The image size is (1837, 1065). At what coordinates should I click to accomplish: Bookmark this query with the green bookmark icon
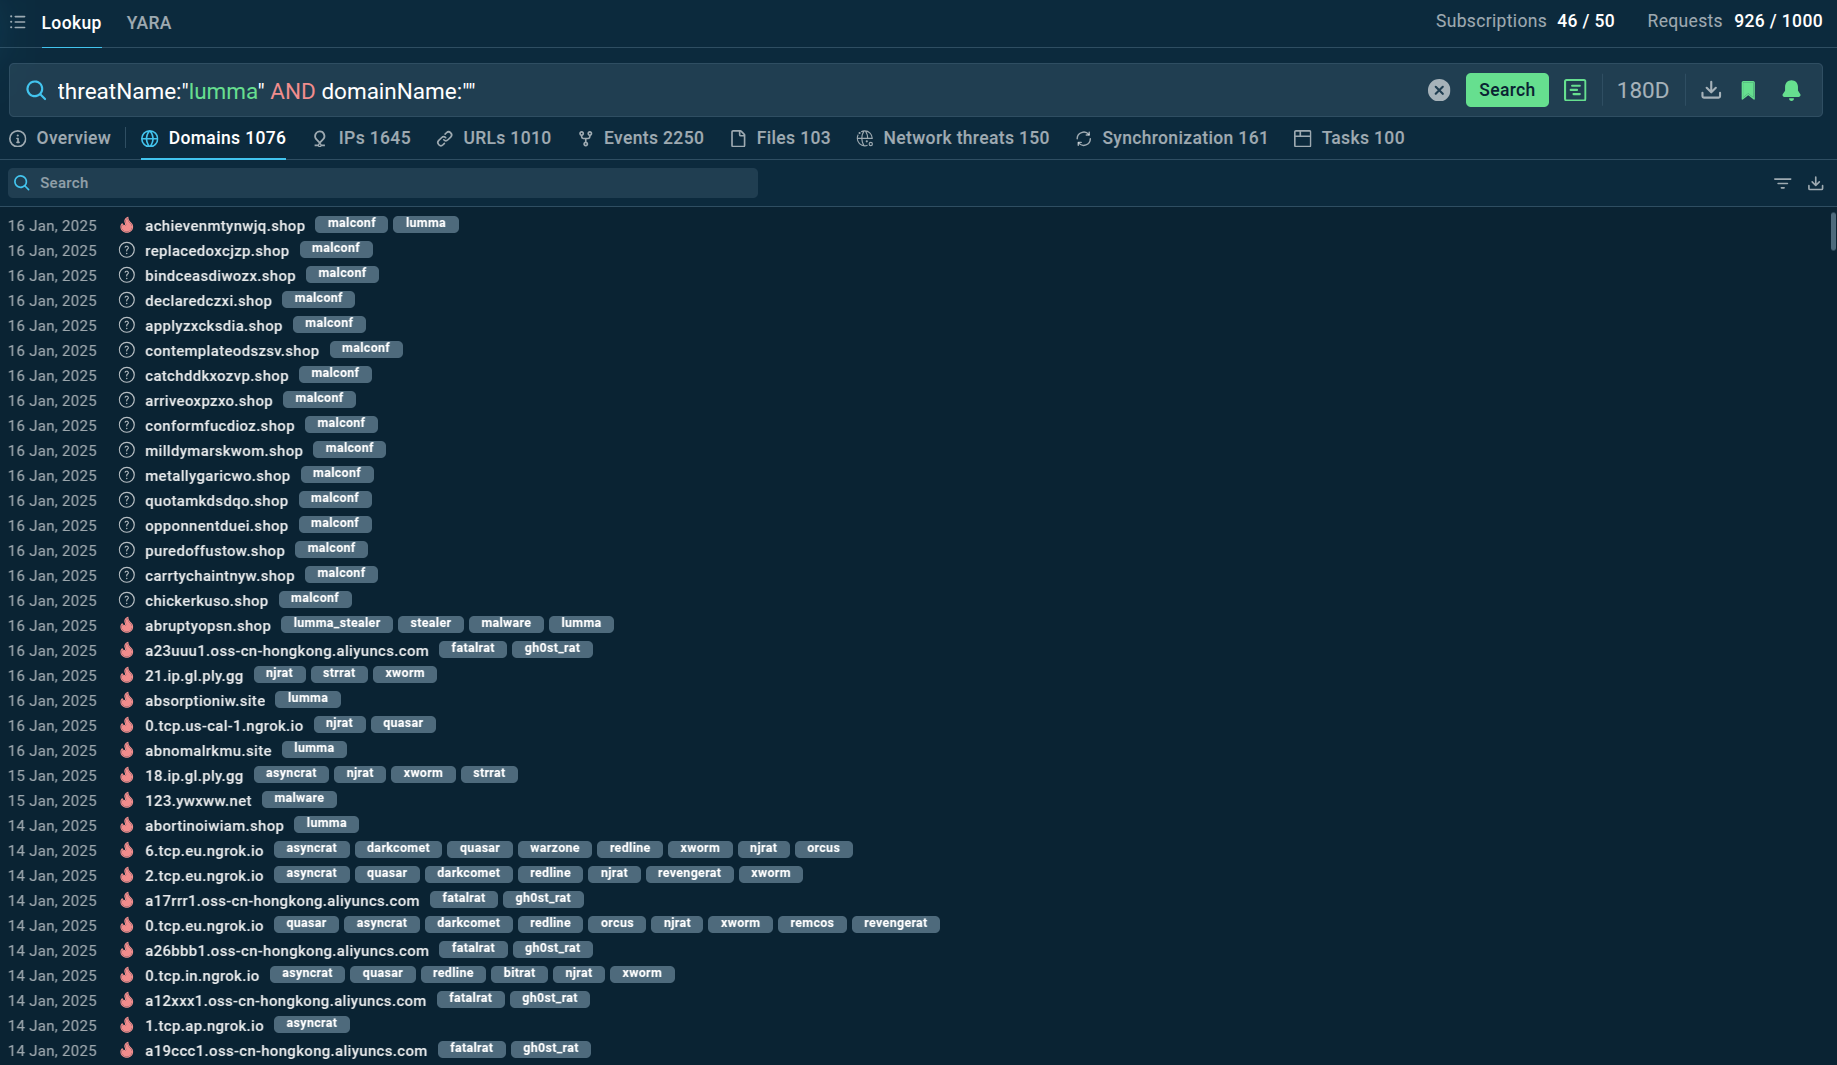(1748, 90)
